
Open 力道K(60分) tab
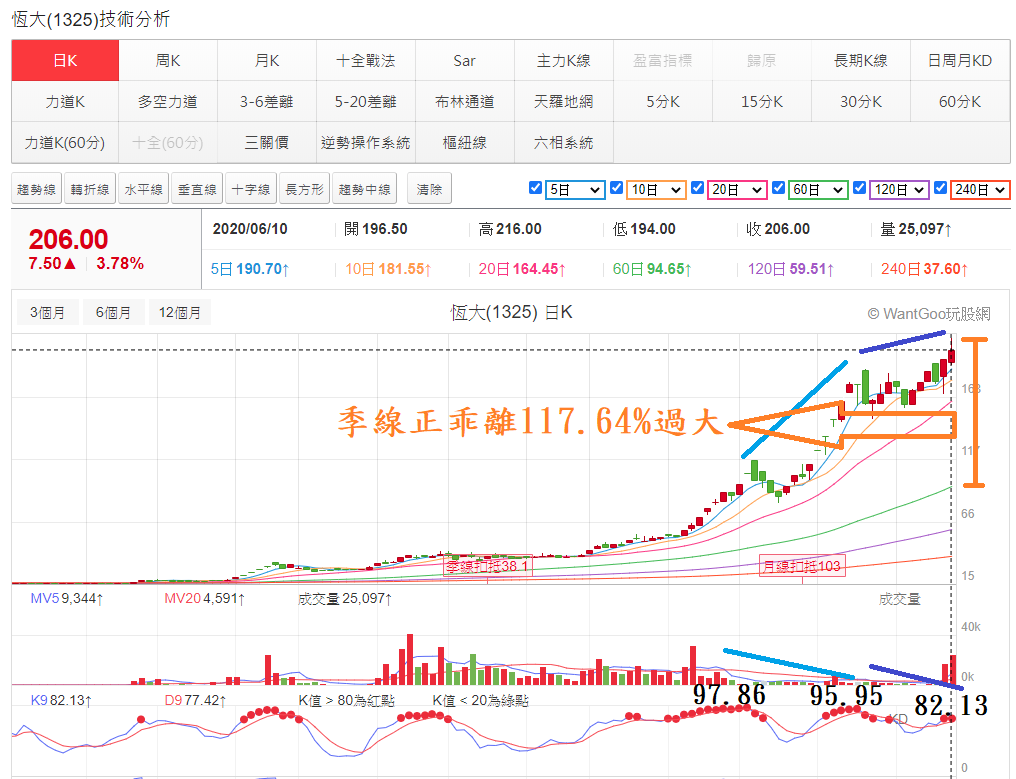tap(65, 143)
